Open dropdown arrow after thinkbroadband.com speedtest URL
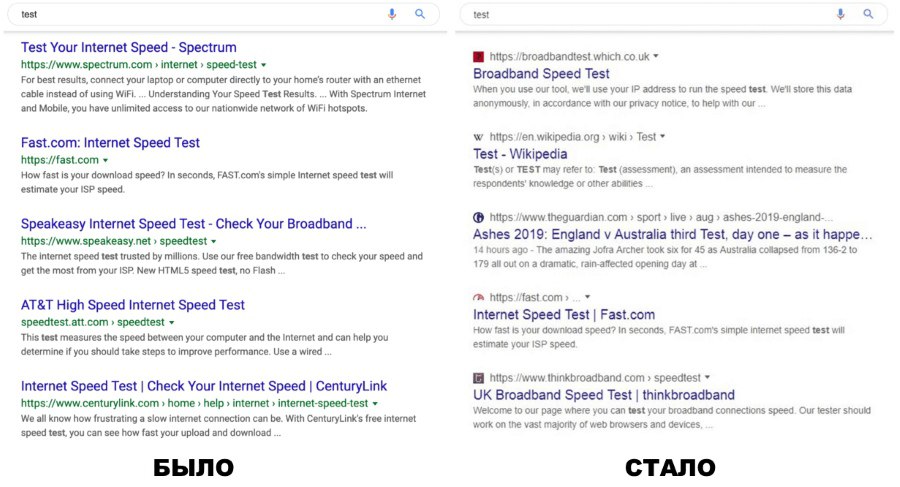 (x=707, y=377)
